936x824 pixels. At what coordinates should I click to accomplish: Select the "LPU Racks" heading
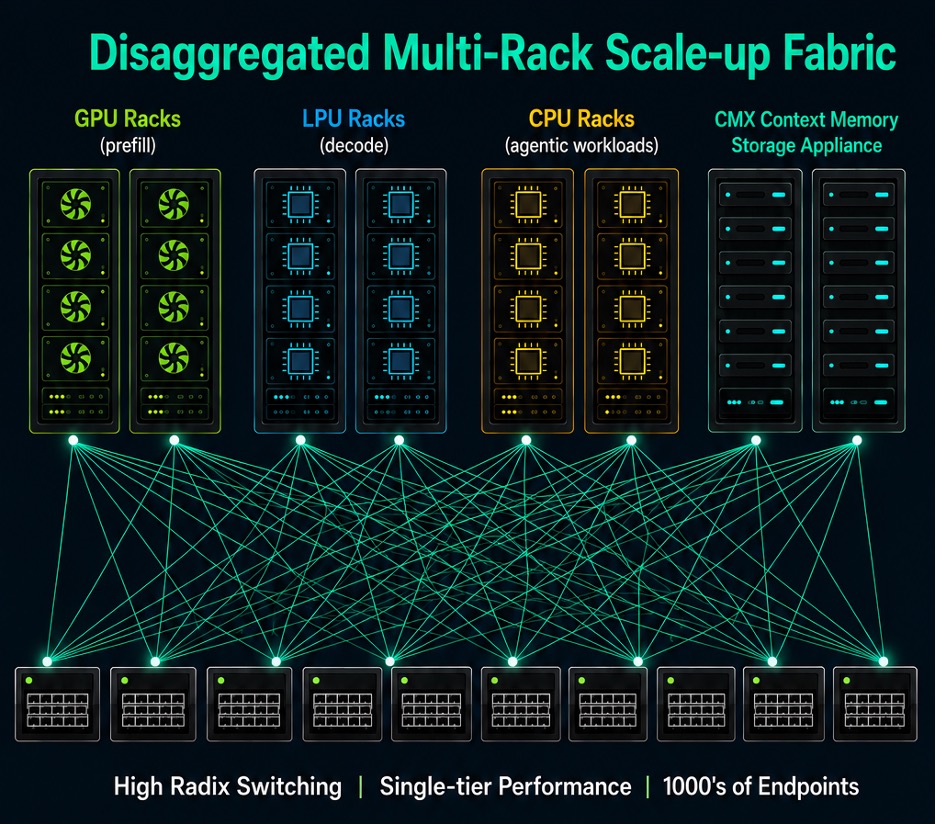353,119
